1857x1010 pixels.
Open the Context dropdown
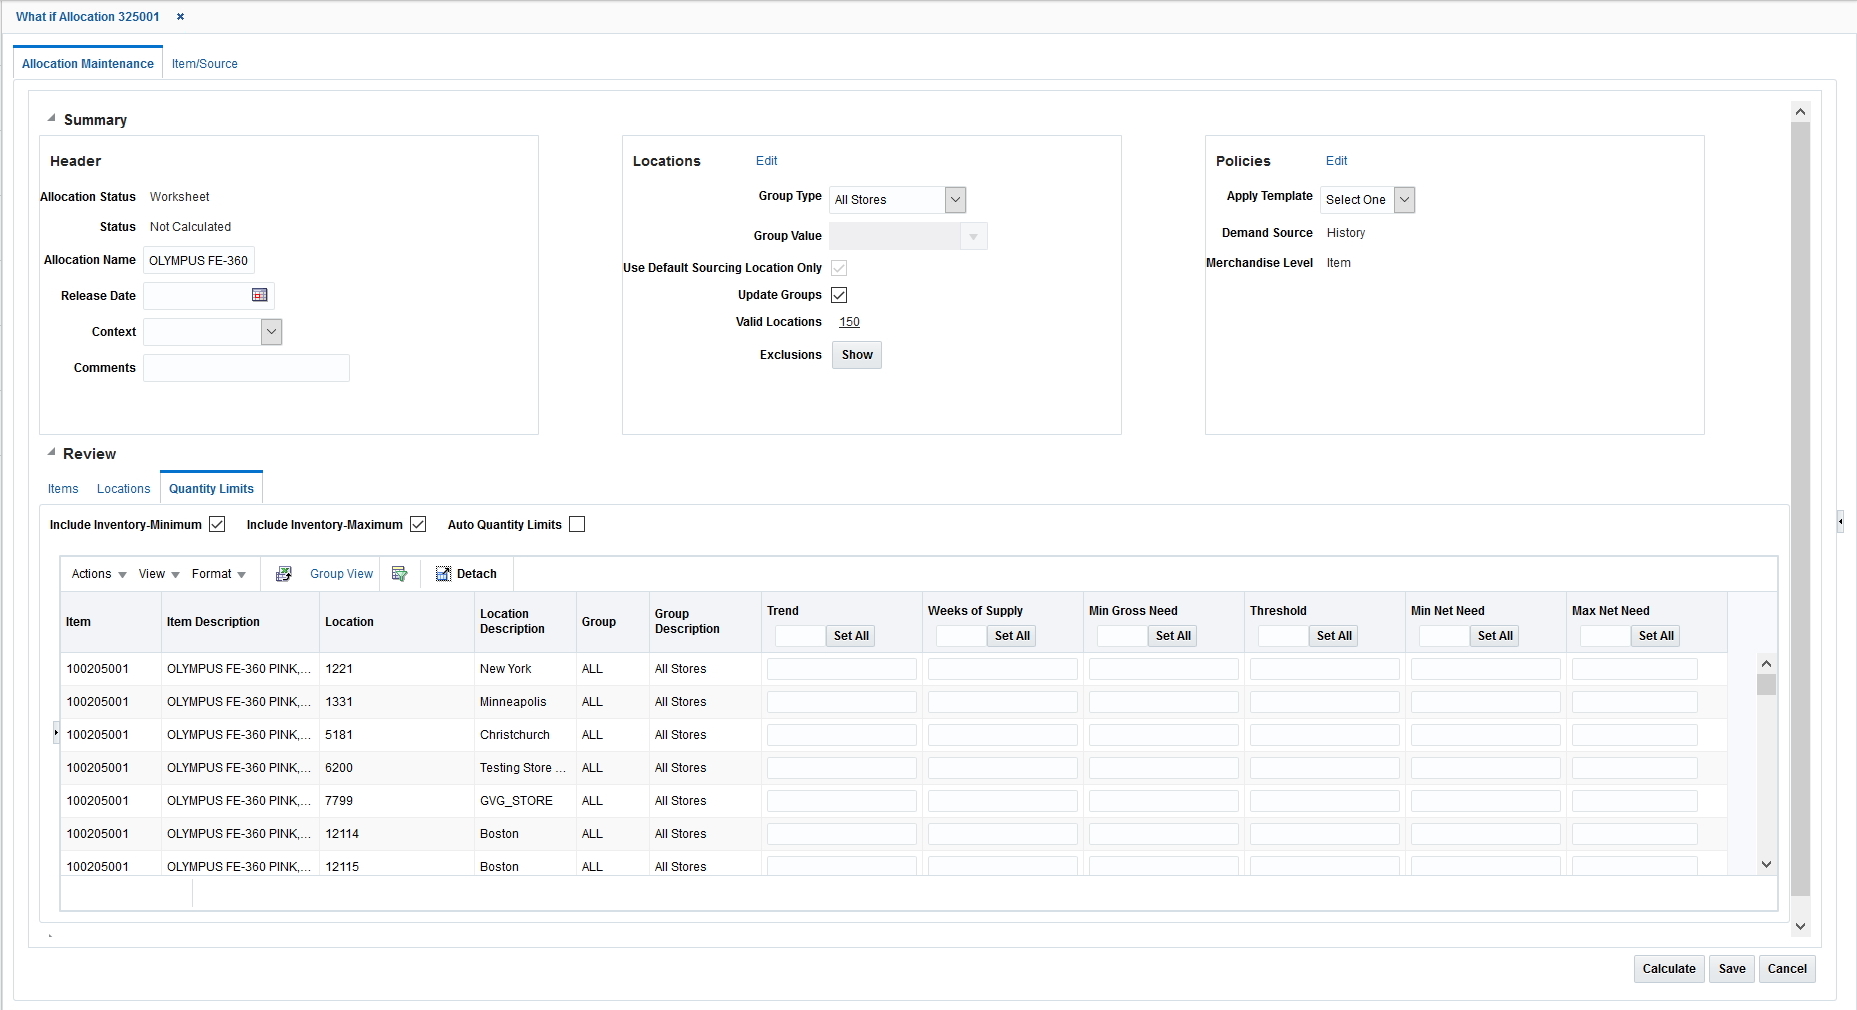[270, 331]
